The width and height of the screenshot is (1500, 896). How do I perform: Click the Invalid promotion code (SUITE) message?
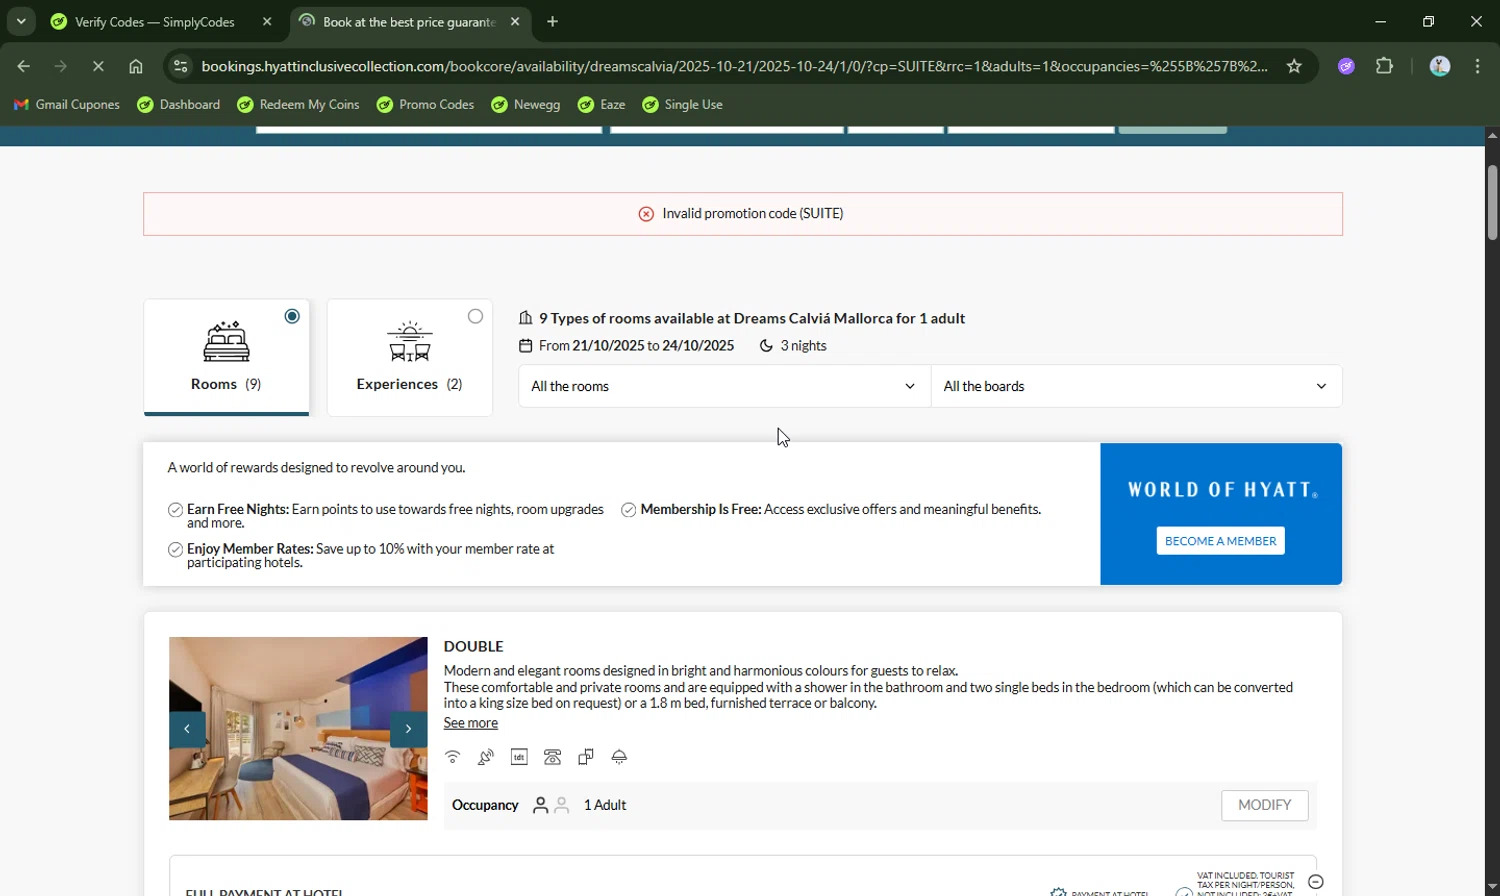pos(753,214)
